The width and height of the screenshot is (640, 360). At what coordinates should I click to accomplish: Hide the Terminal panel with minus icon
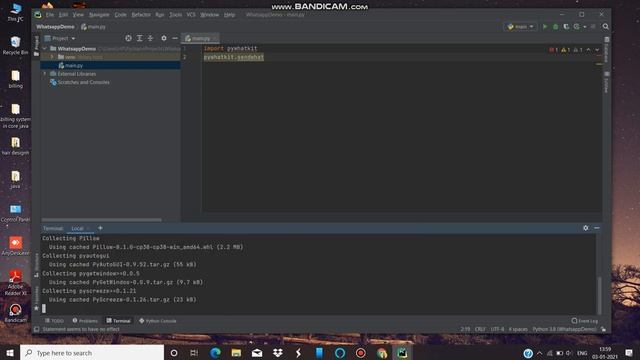[597, 228]
